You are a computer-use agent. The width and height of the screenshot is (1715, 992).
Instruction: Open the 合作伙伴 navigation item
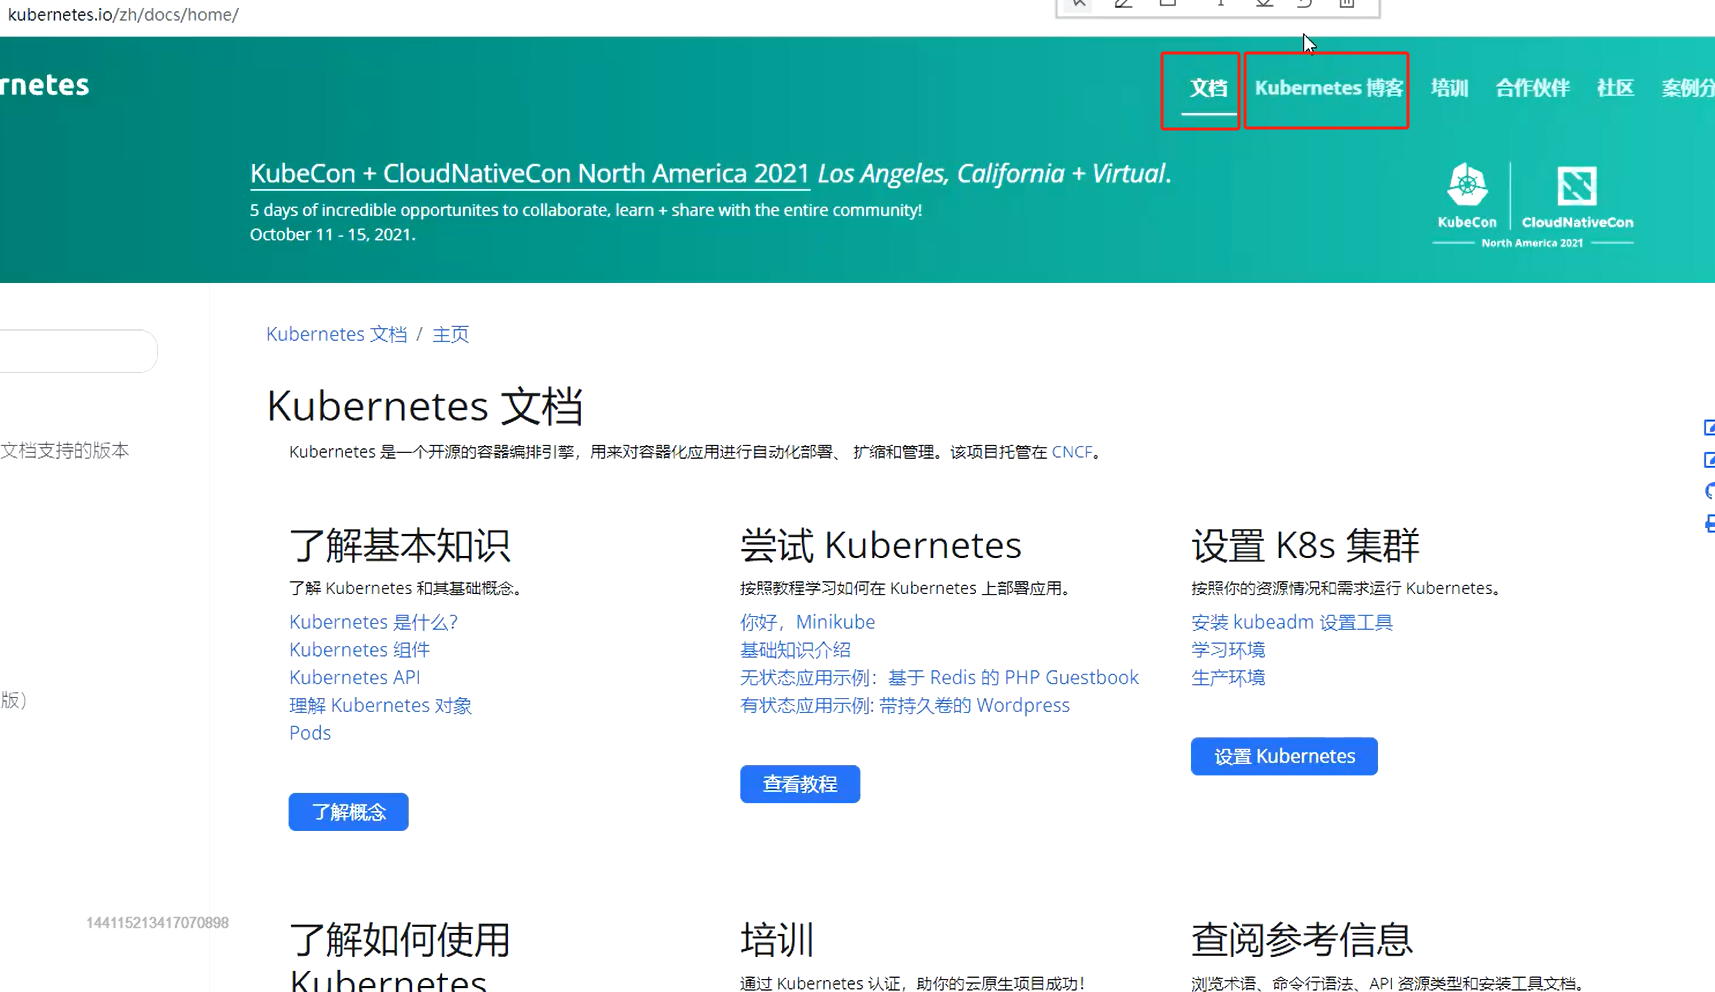click(1532, 88)
